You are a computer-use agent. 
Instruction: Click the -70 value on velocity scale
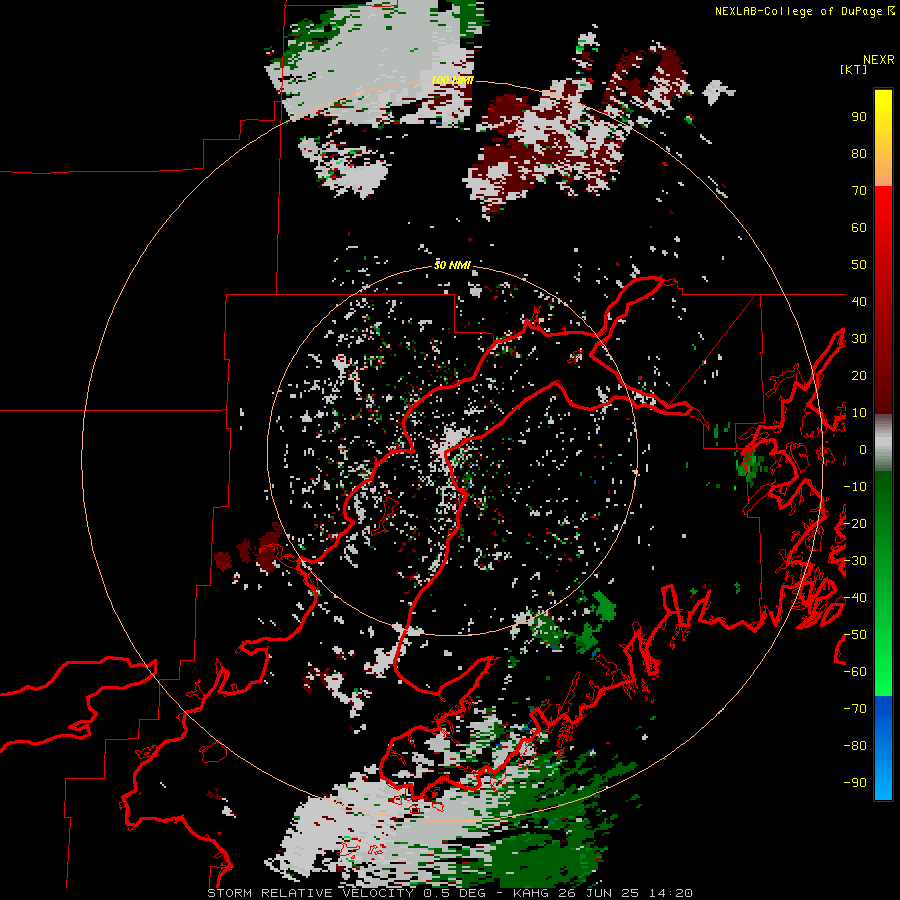(x=855, y=709)
